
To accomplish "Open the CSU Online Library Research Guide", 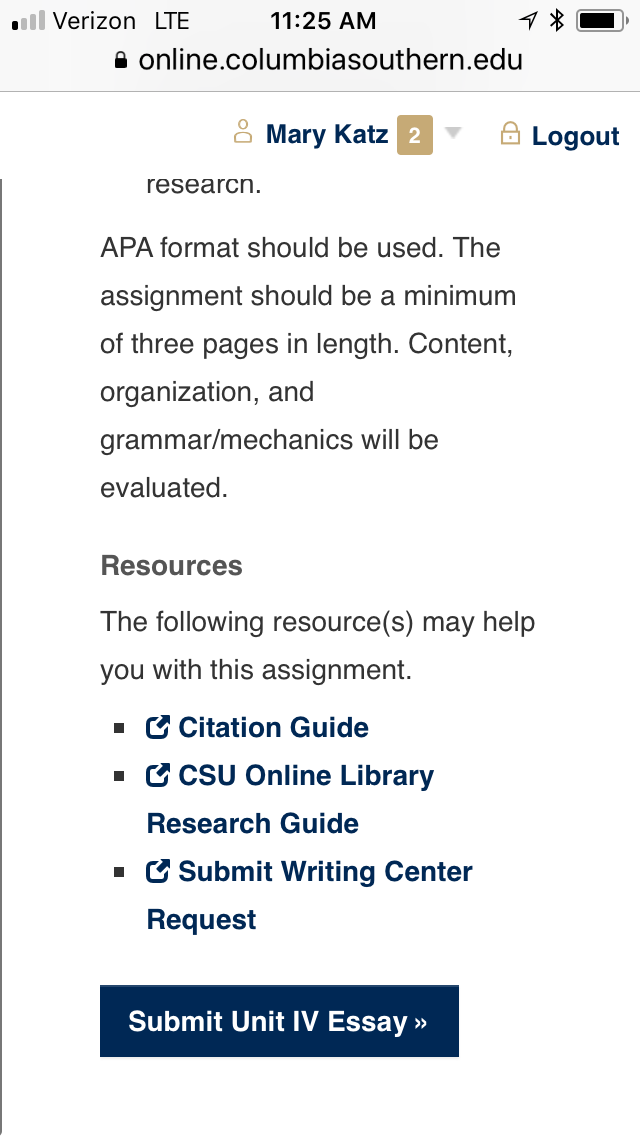I will [290, 799].
